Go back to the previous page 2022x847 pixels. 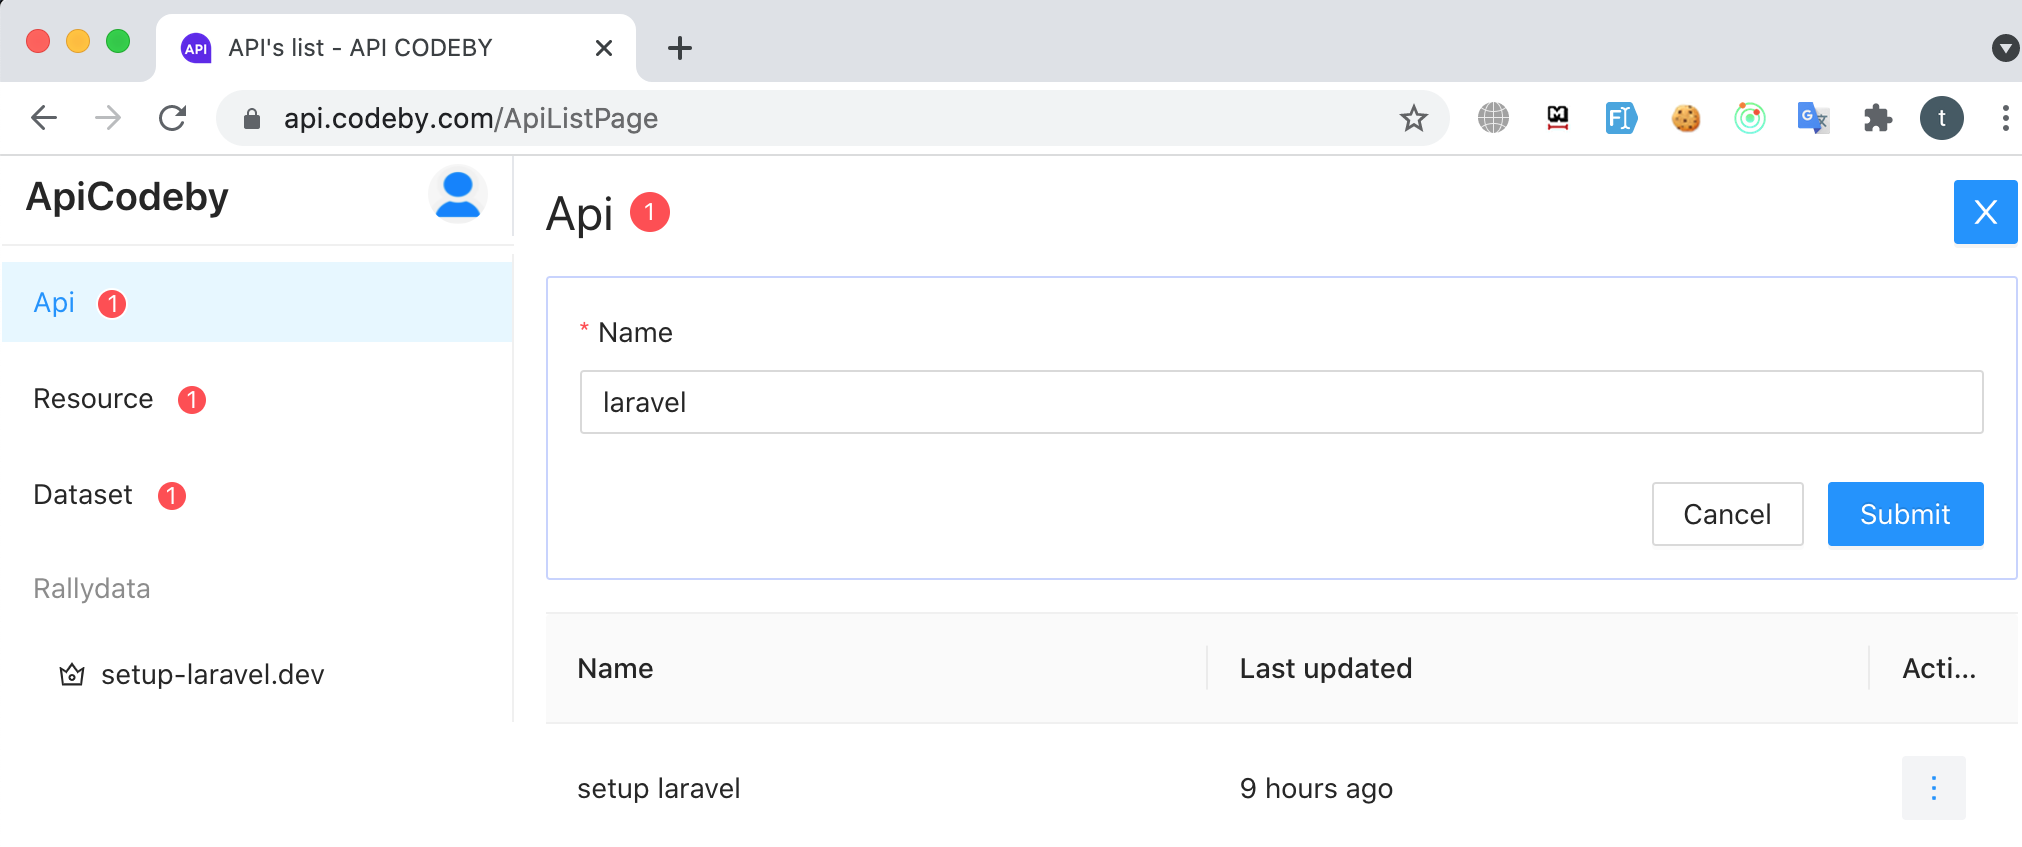coord(44,119)
